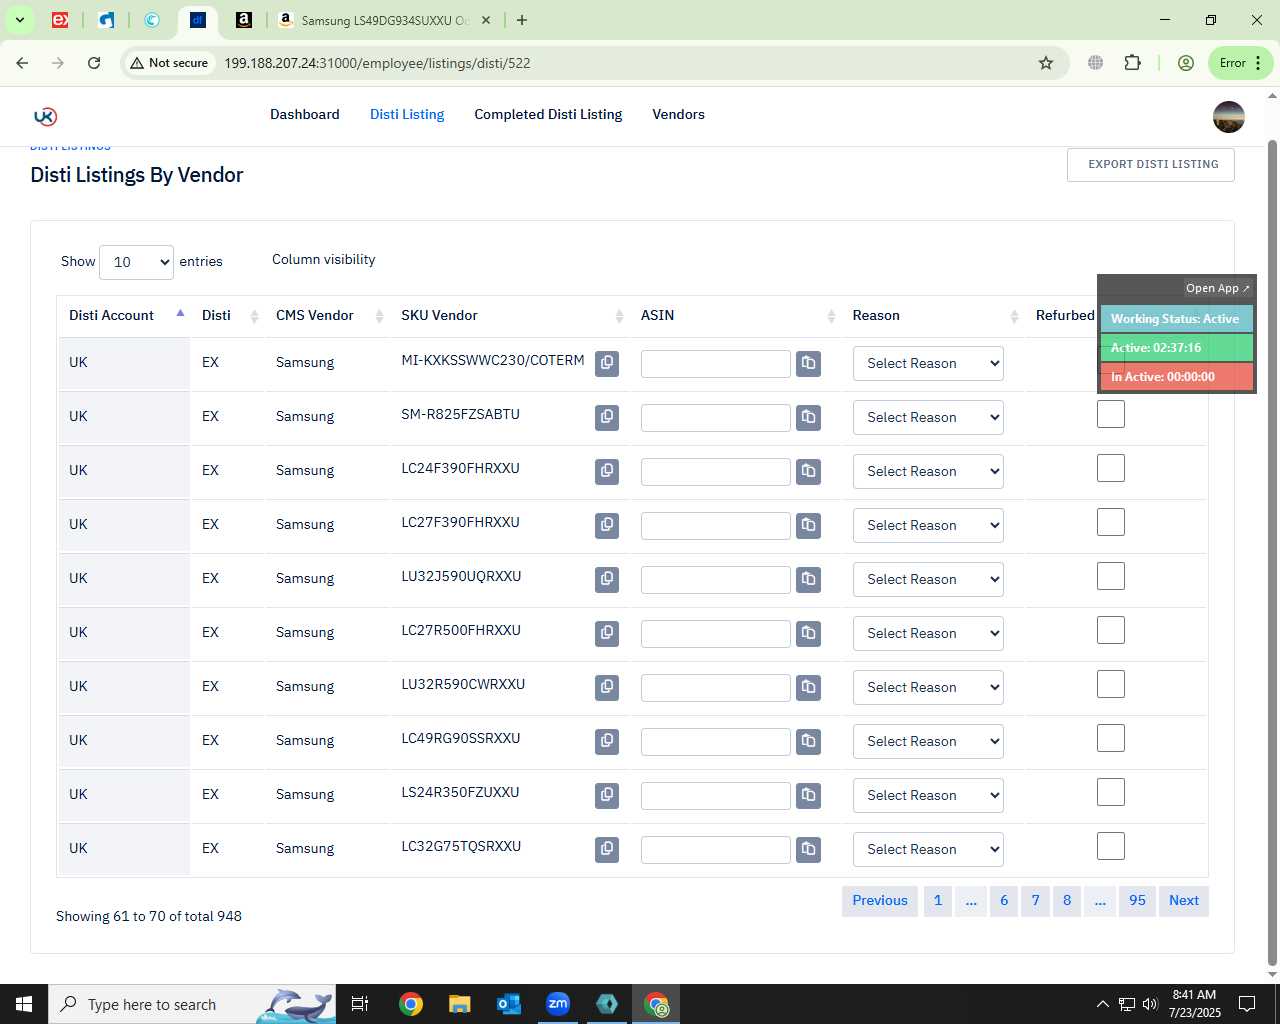Open Column visibility options
This screenshot has width=1280, height=1024.
324,259
